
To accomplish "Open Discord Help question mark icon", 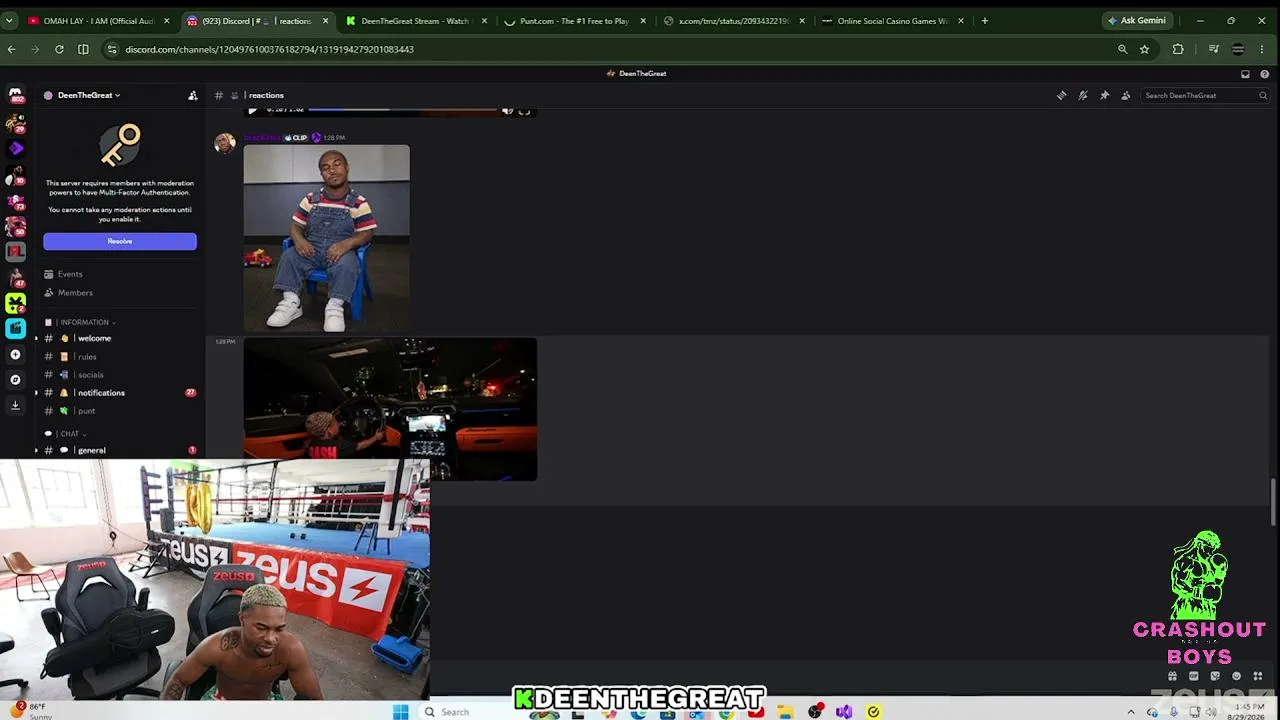I will pos(1264,74).
